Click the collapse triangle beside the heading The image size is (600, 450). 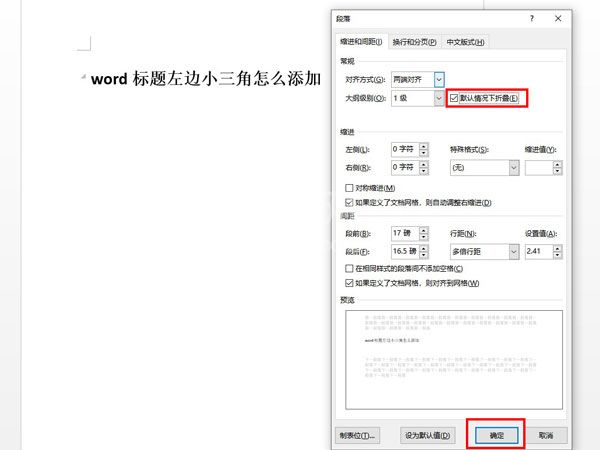[x=83, y=77]
